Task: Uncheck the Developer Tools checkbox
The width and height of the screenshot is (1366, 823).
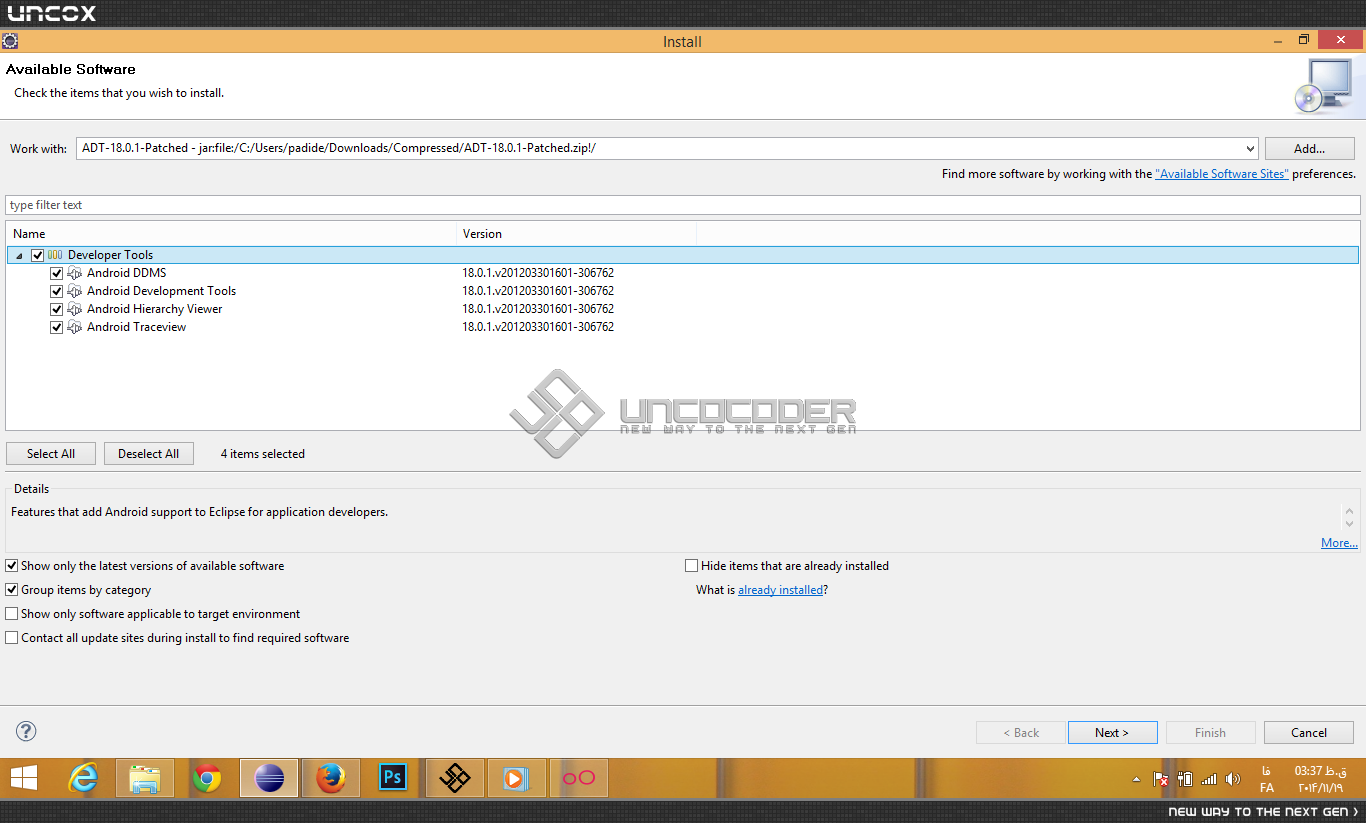Action: coord(38,255)
